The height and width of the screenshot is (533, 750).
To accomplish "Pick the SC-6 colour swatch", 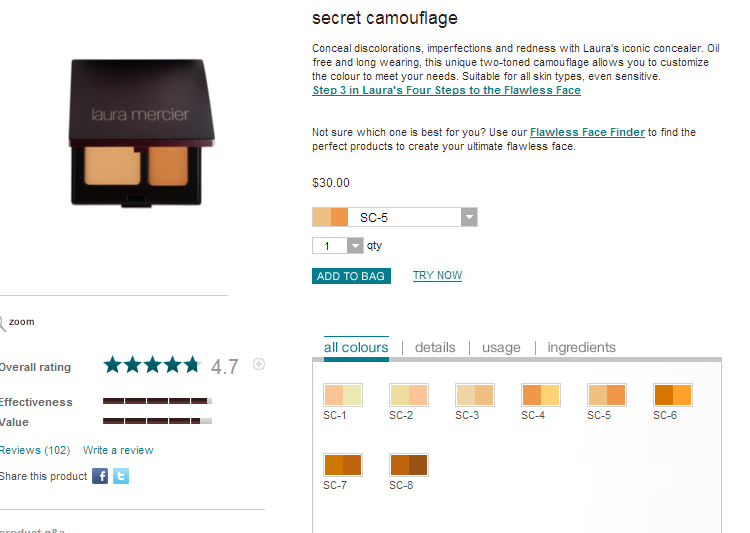I will click(673, 395).
